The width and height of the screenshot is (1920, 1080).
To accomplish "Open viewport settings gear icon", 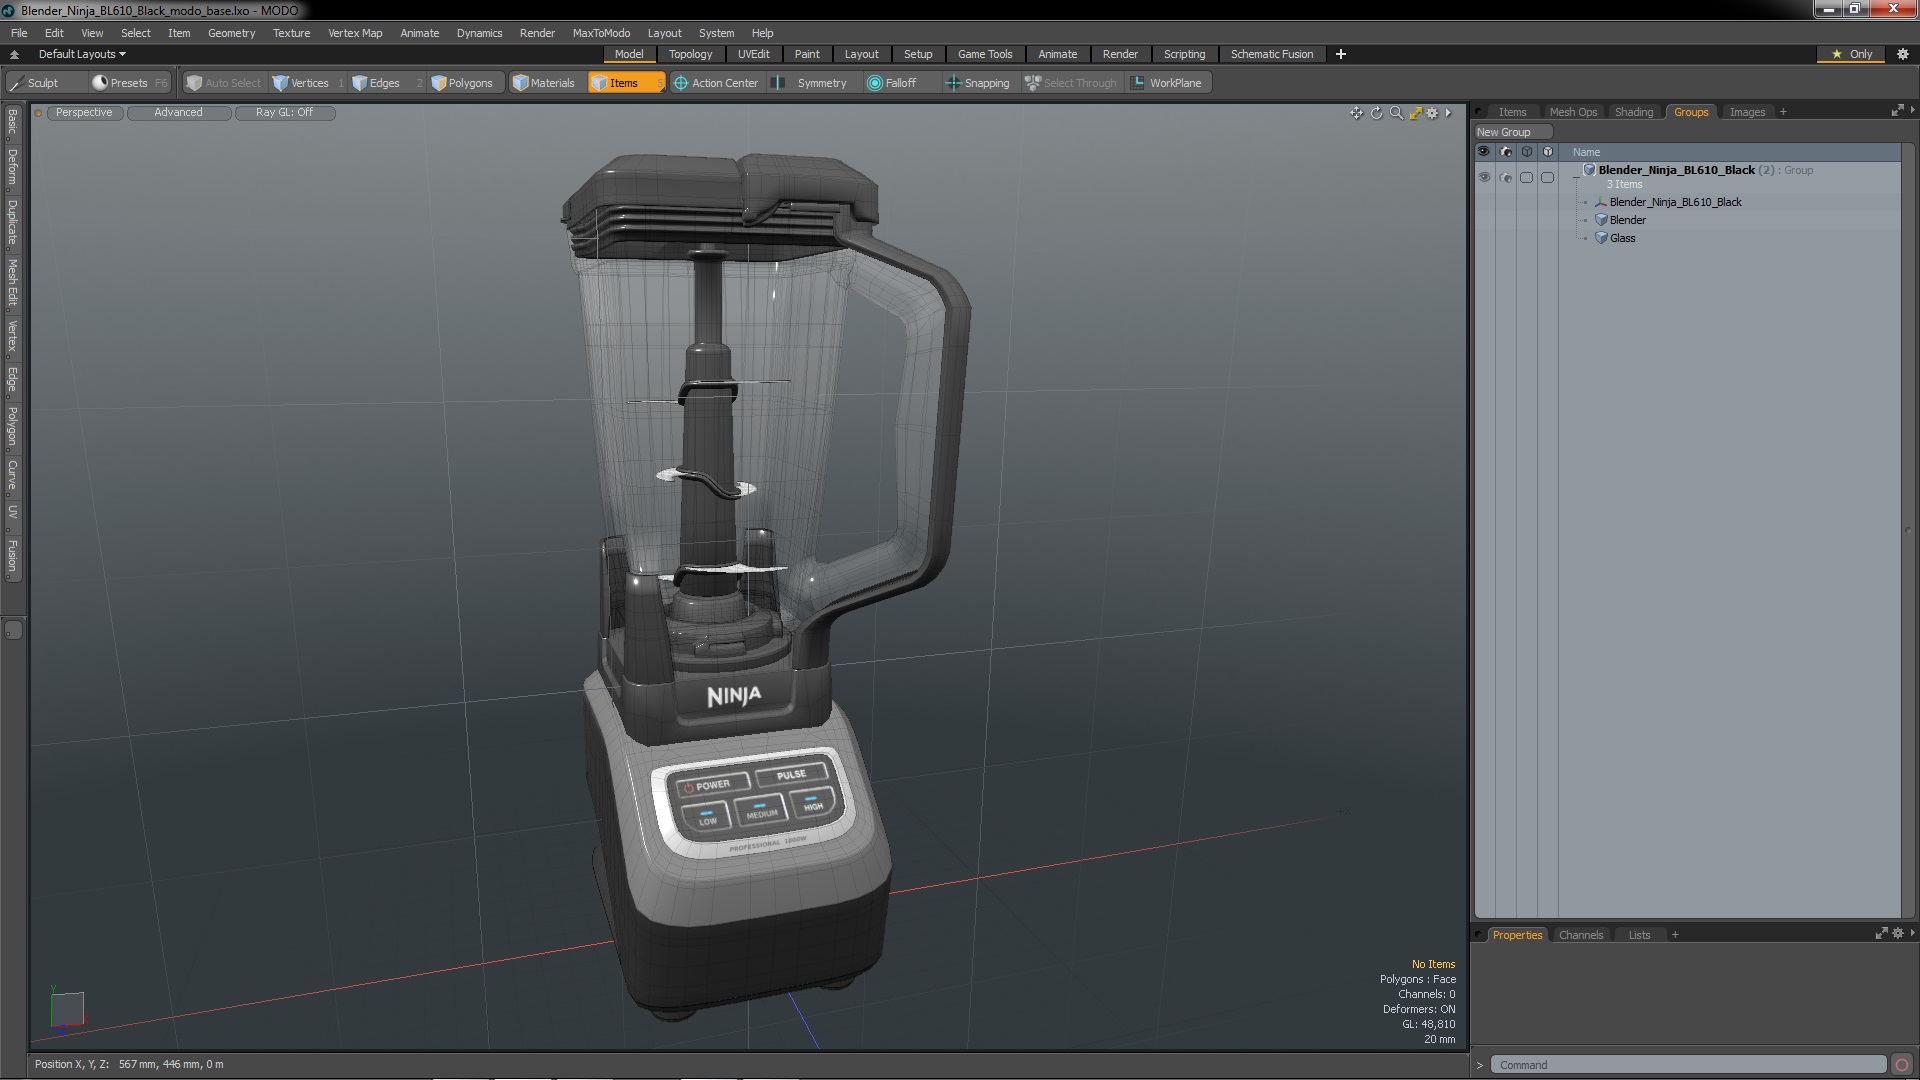I will coord(1432,113).
